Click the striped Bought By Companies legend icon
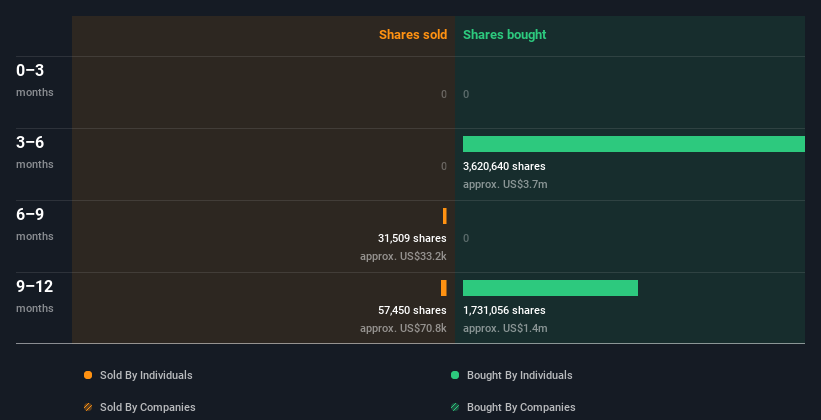 point(455,407)
